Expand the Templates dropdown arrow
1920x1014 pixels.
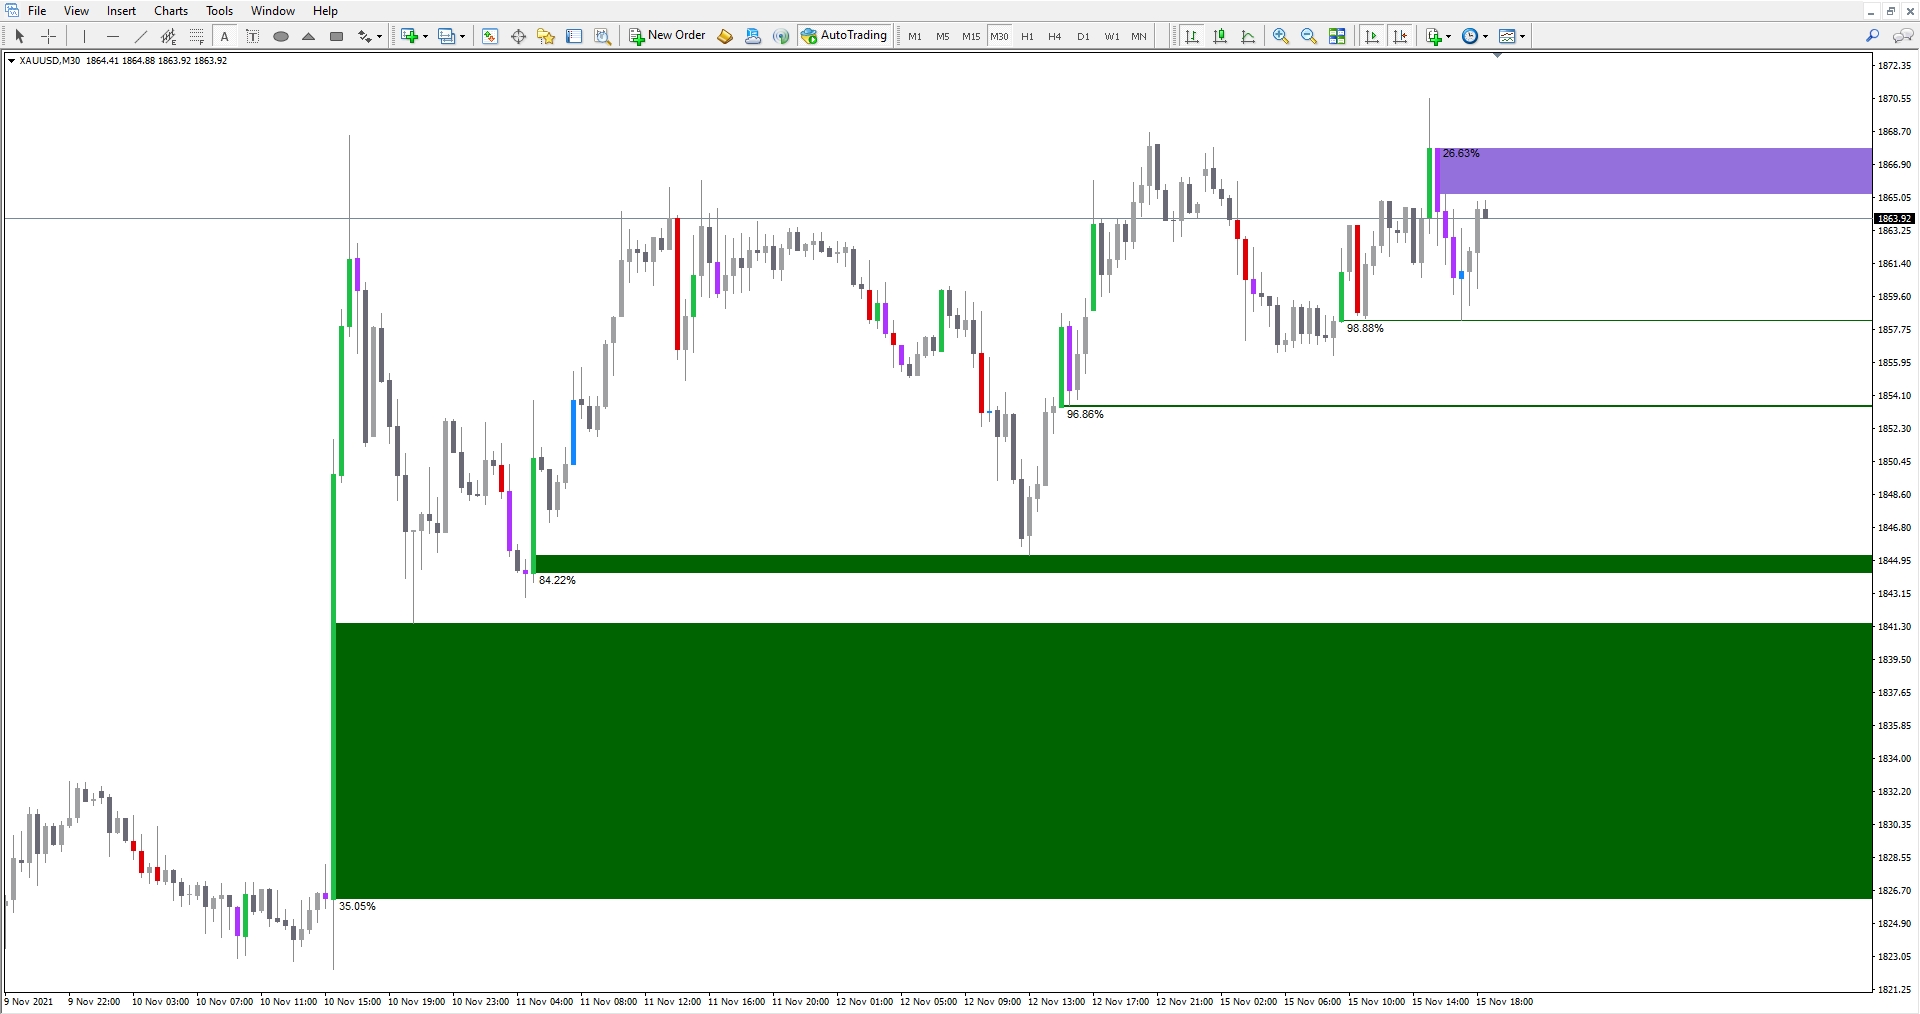click(1522, 37)
